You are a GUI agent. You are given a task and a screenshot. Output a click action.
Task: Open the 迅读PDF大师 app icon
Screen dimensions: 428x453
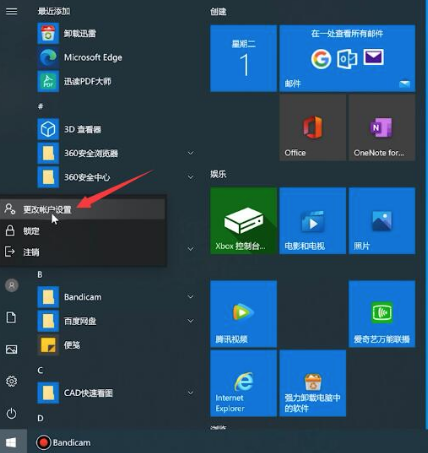tap(48, 81)
